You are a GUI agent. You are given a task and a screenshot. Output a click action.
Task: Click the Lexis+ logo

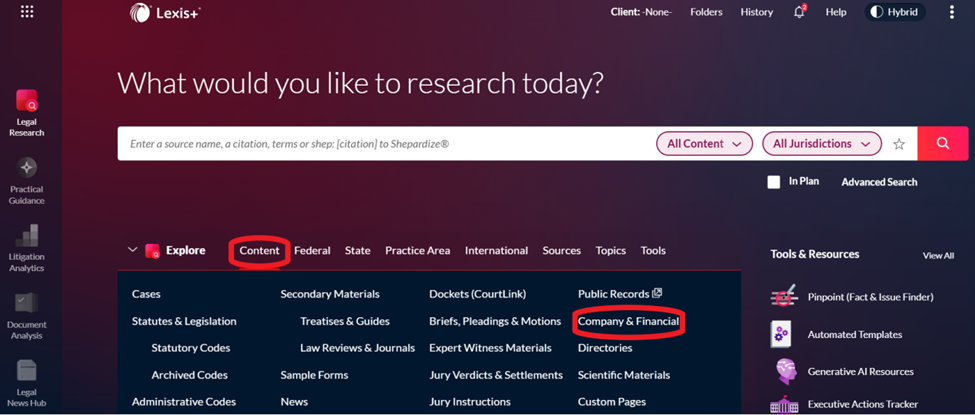click(165, 12)
